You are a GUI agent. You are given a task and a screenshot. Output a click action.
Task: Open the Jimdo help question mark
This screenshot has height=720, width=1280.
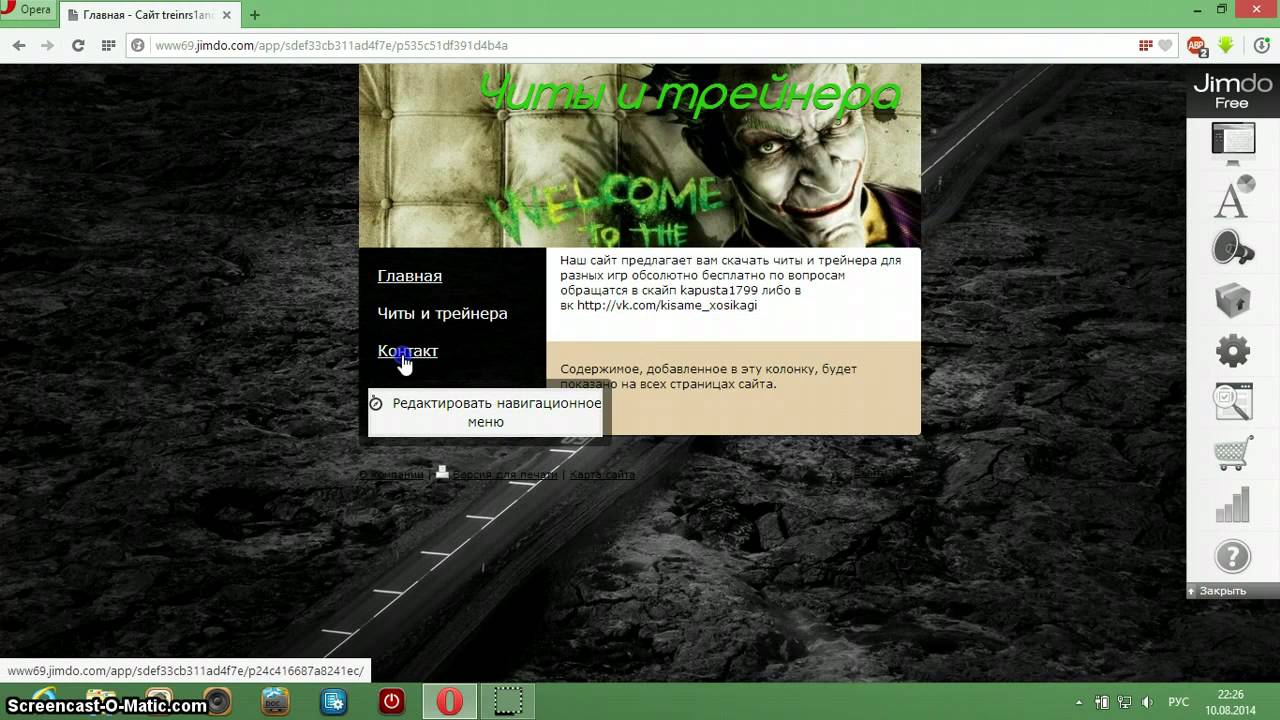pos(1233,556)
